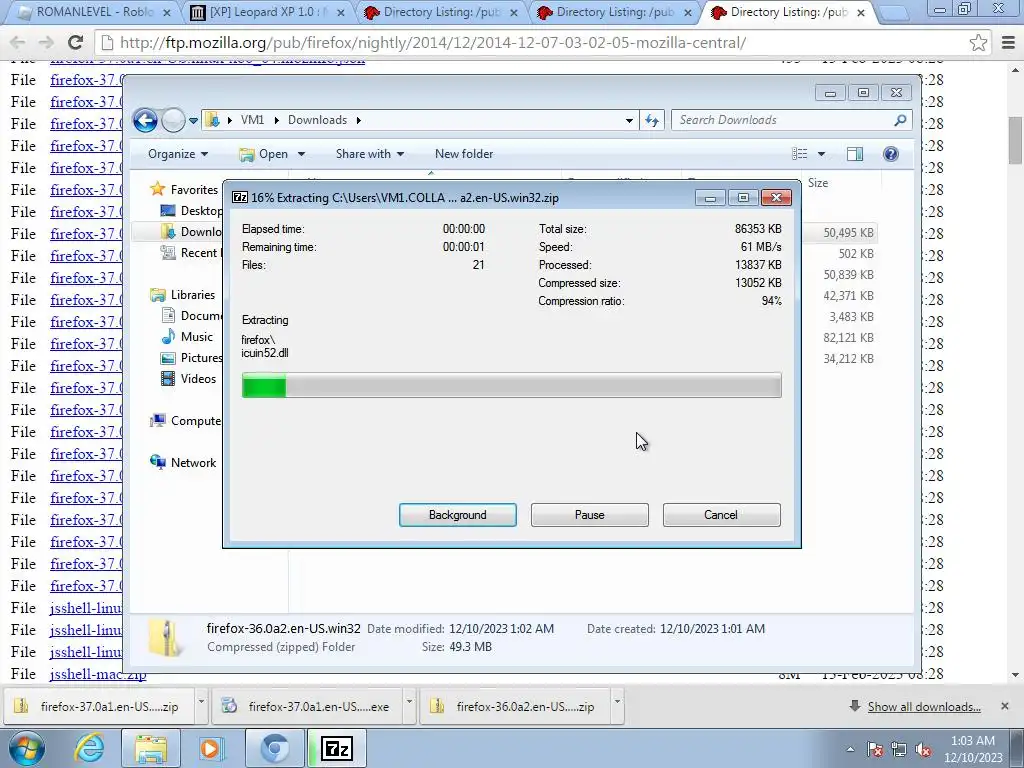Click Show all downloads link
Screen dimensions: 1024x768
(x=923, y=707)
